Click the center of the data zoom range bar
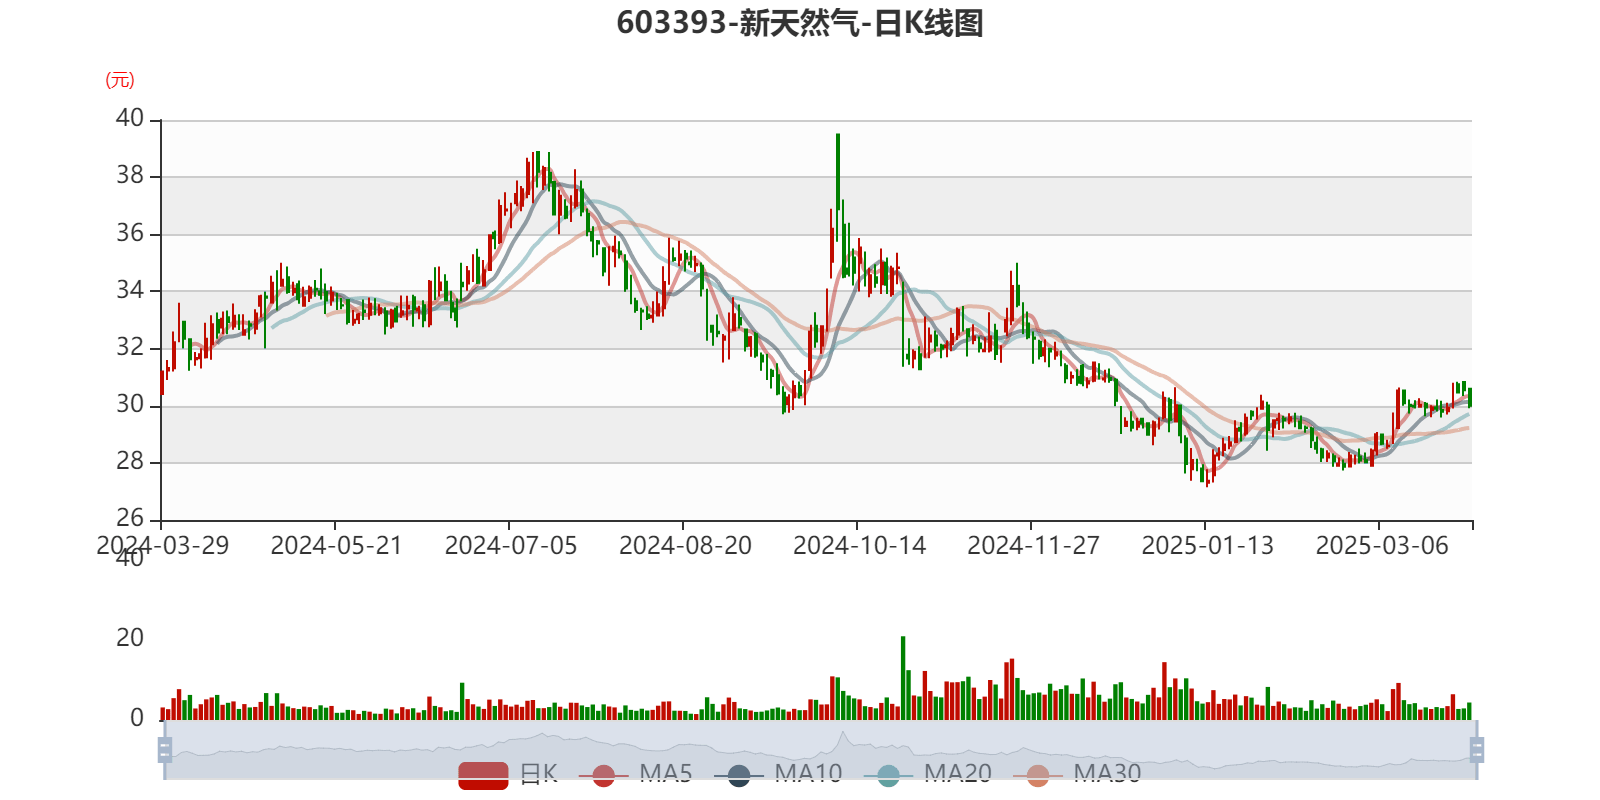 820,750
